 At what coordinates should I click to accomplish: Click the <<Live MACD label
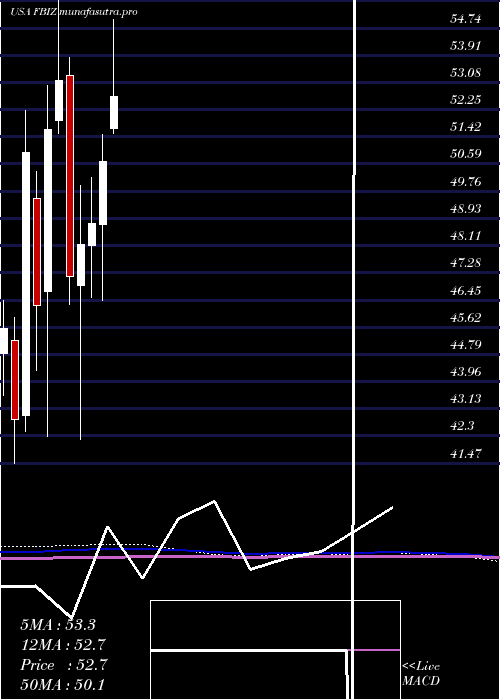[421, 673]
